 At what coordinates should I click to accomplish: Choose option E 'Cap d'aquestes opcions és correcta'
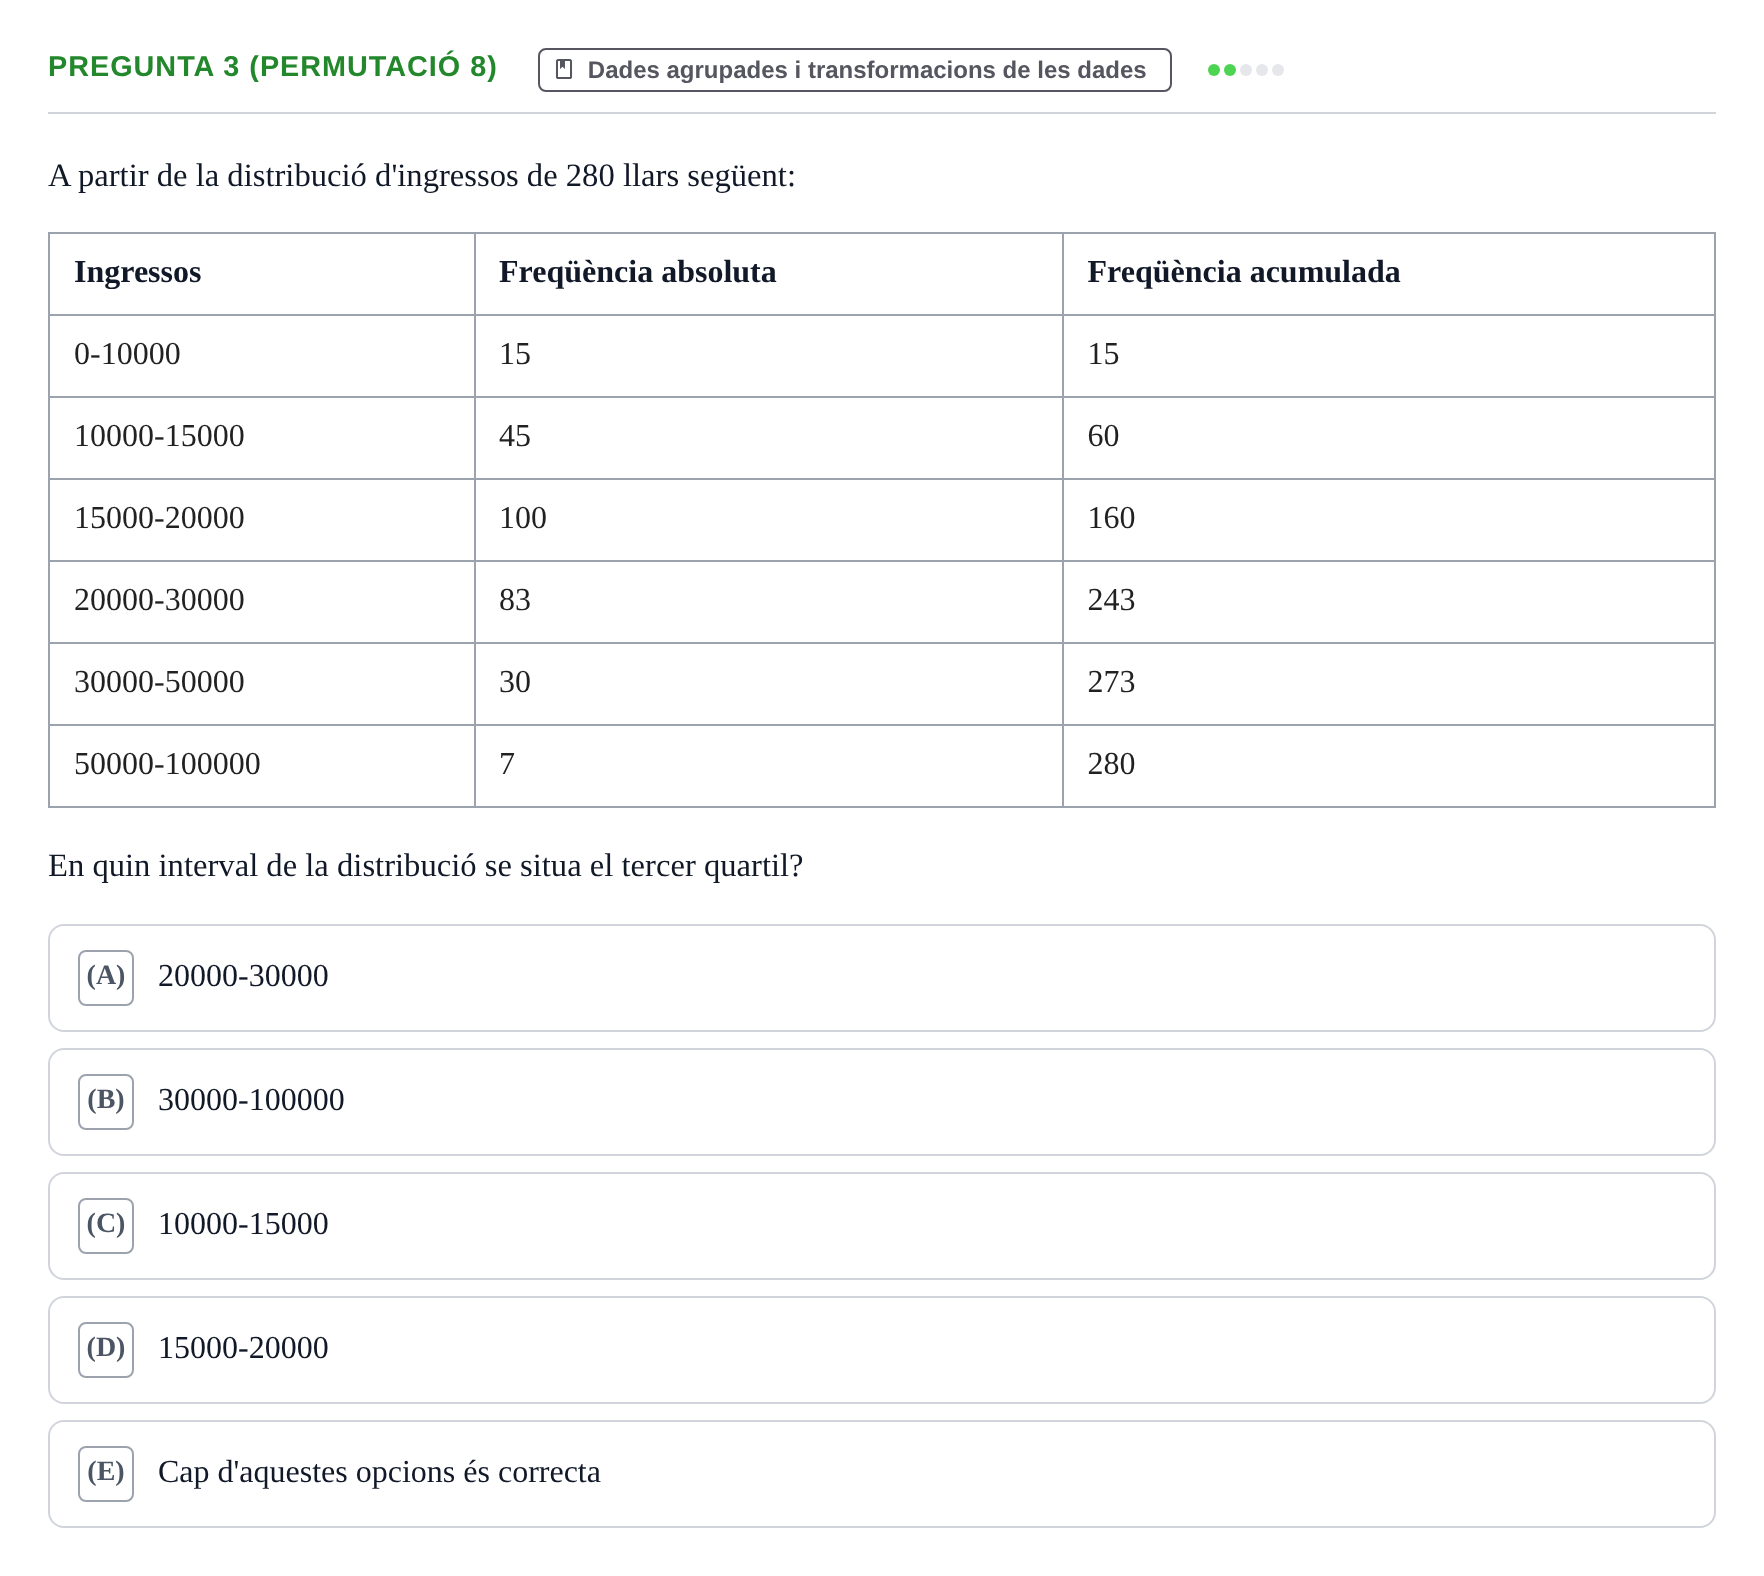click(881, 1474)
